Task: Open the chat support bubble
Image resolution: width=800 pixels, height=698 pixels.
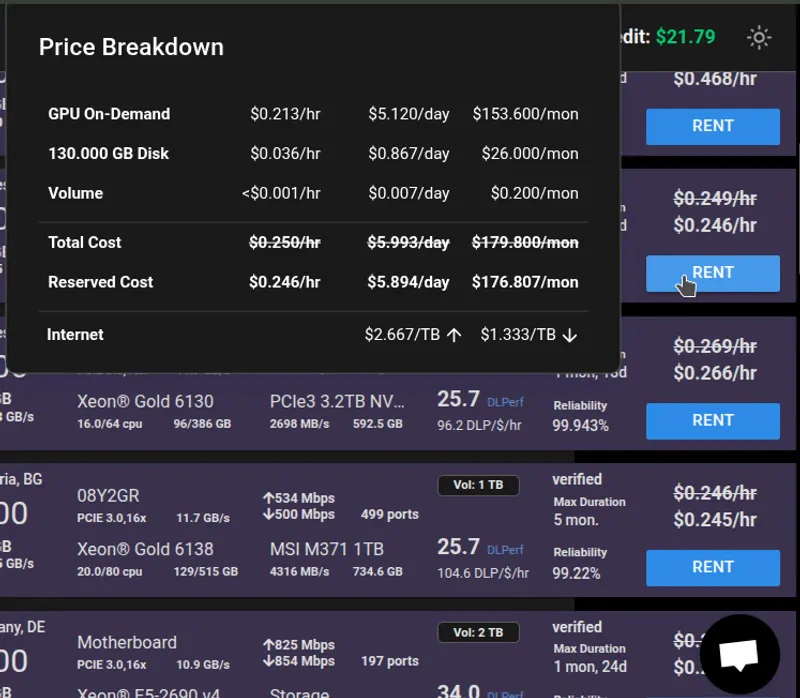Action: tap(739, 654)
